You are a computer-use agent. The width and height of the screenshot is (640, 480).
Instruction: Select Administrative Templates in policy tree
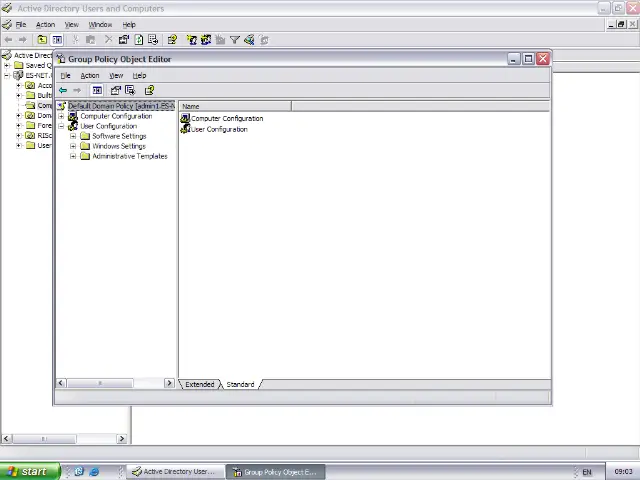(130, 156)
